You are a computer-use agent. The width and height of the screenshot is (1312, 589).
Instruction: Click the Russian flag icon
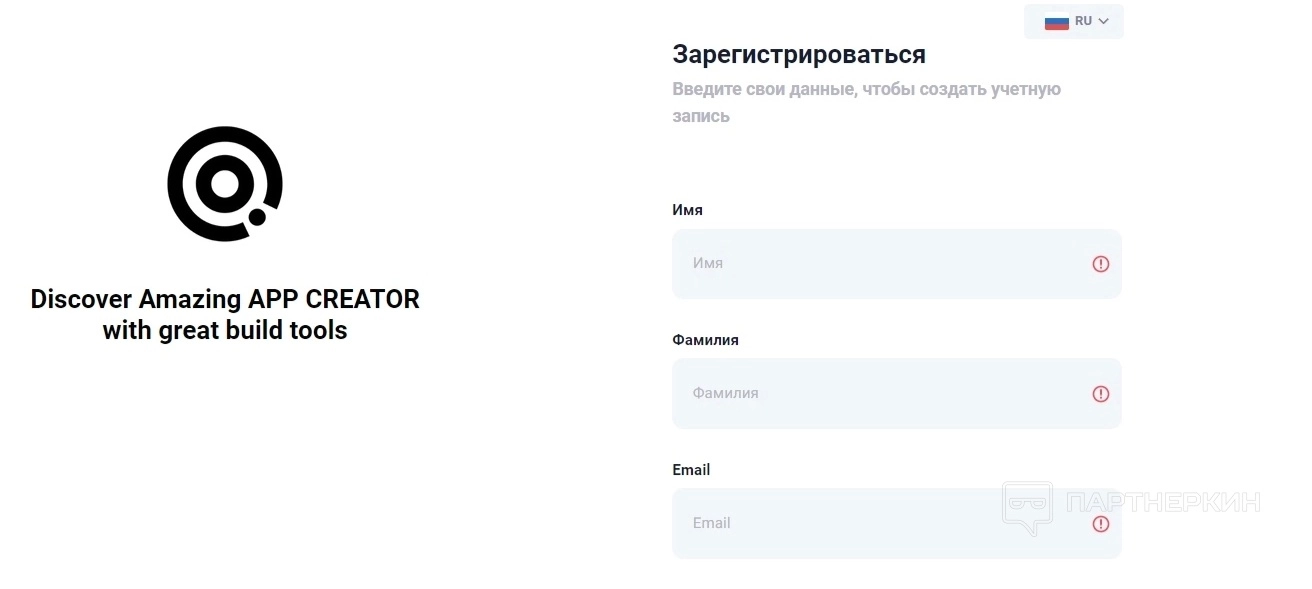(1056, 21)
